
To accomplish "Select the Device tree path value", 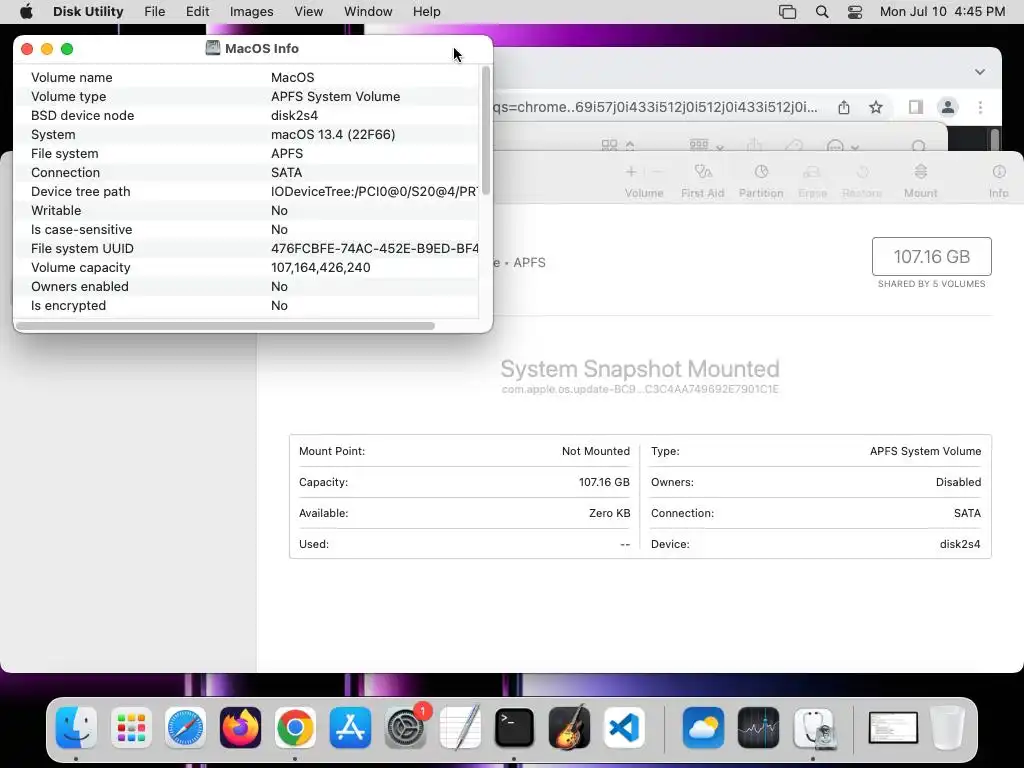I will tap(374, 192).
